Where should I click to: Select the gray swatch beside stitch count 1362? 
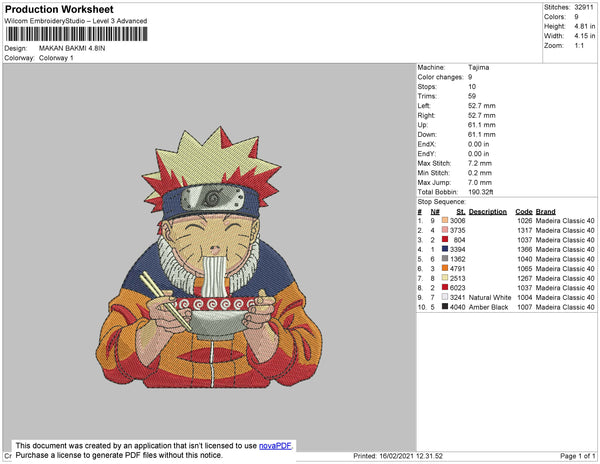coord(445,259)
